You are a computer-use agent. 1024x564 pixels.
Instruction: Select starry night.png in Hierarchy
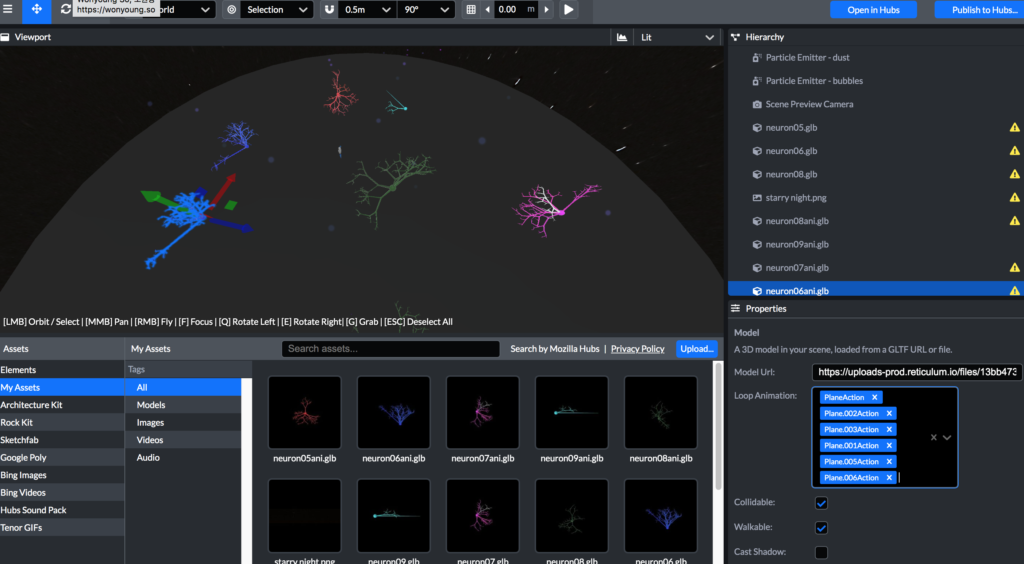(876, 198)
